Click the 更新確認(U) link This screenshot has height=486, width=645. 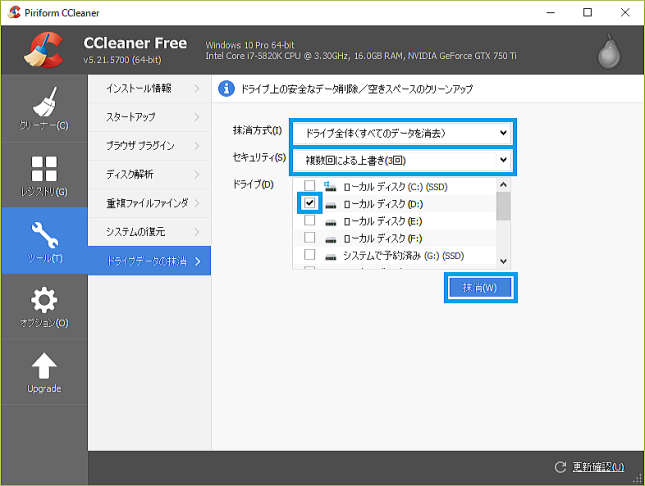pos(598,467)
